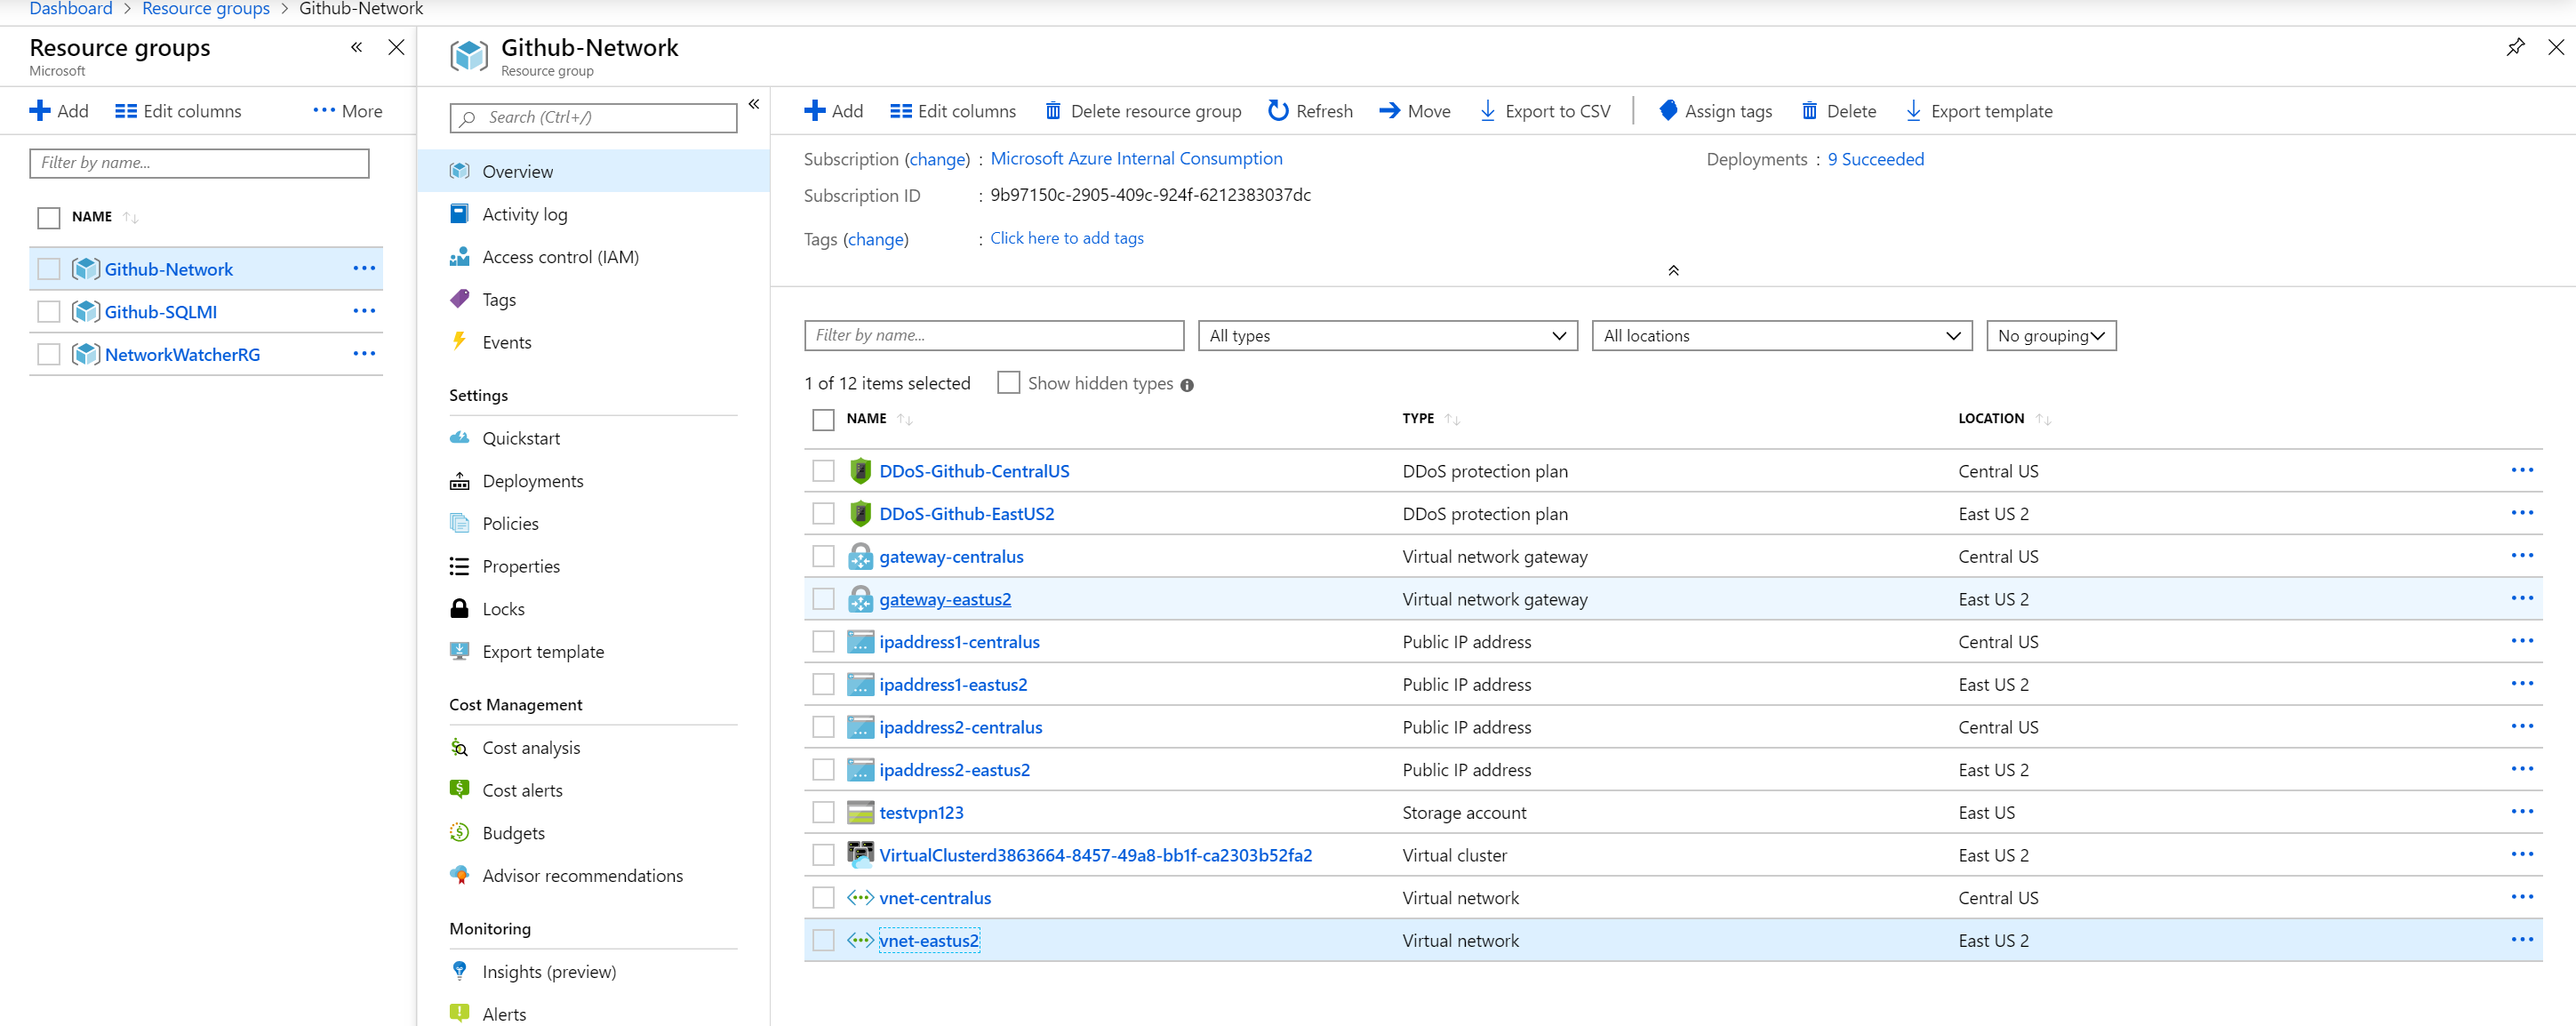Change subscription via change link

point(937,159)
